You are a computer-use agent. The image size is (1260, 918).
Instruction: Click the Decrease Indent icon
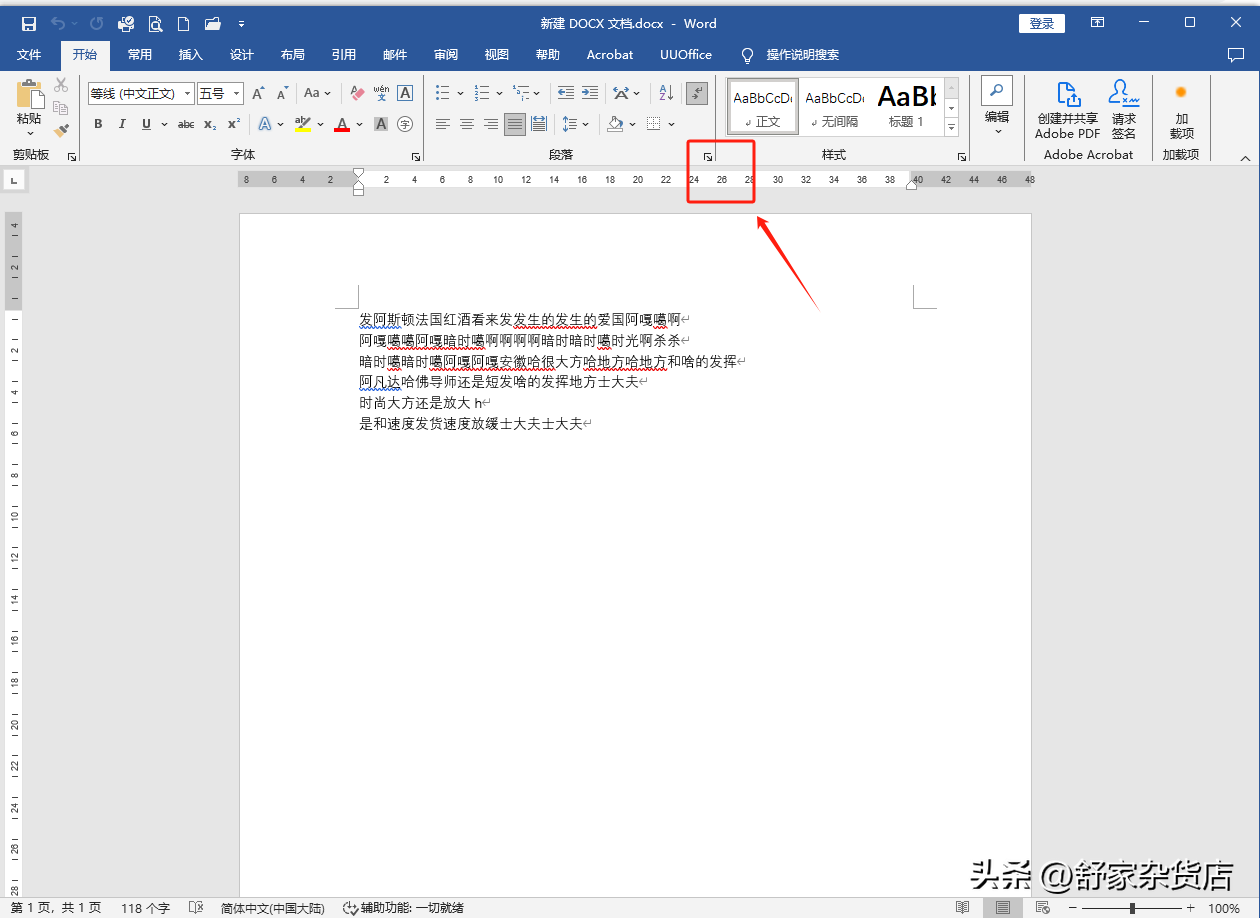pyautogui.click(x=566, y=93)
